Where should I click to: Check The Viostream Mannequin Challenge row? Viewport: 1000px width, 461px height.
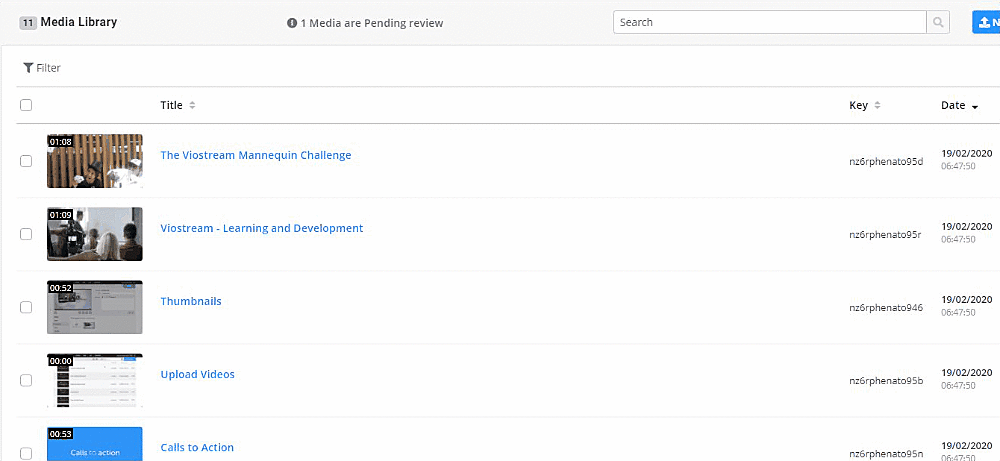point(26,161)
